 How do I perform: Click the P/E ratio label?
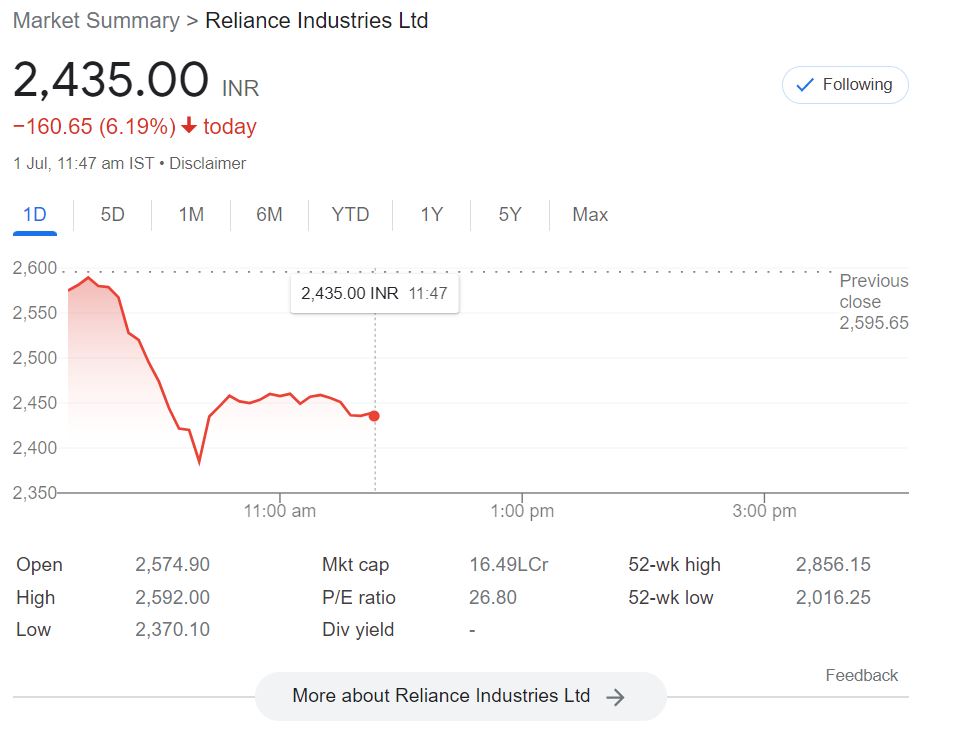tap(359, 597)
